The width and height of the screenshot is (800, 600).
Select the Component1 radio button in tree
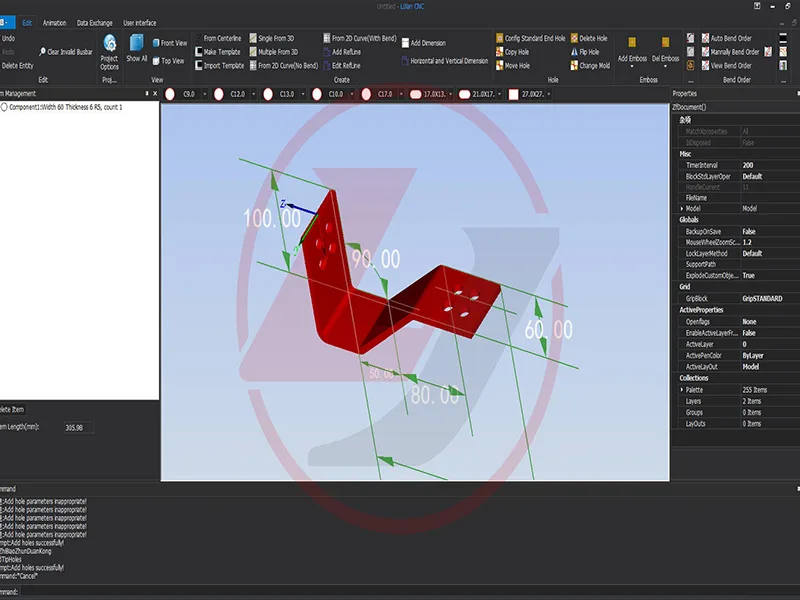click(5, 107)
